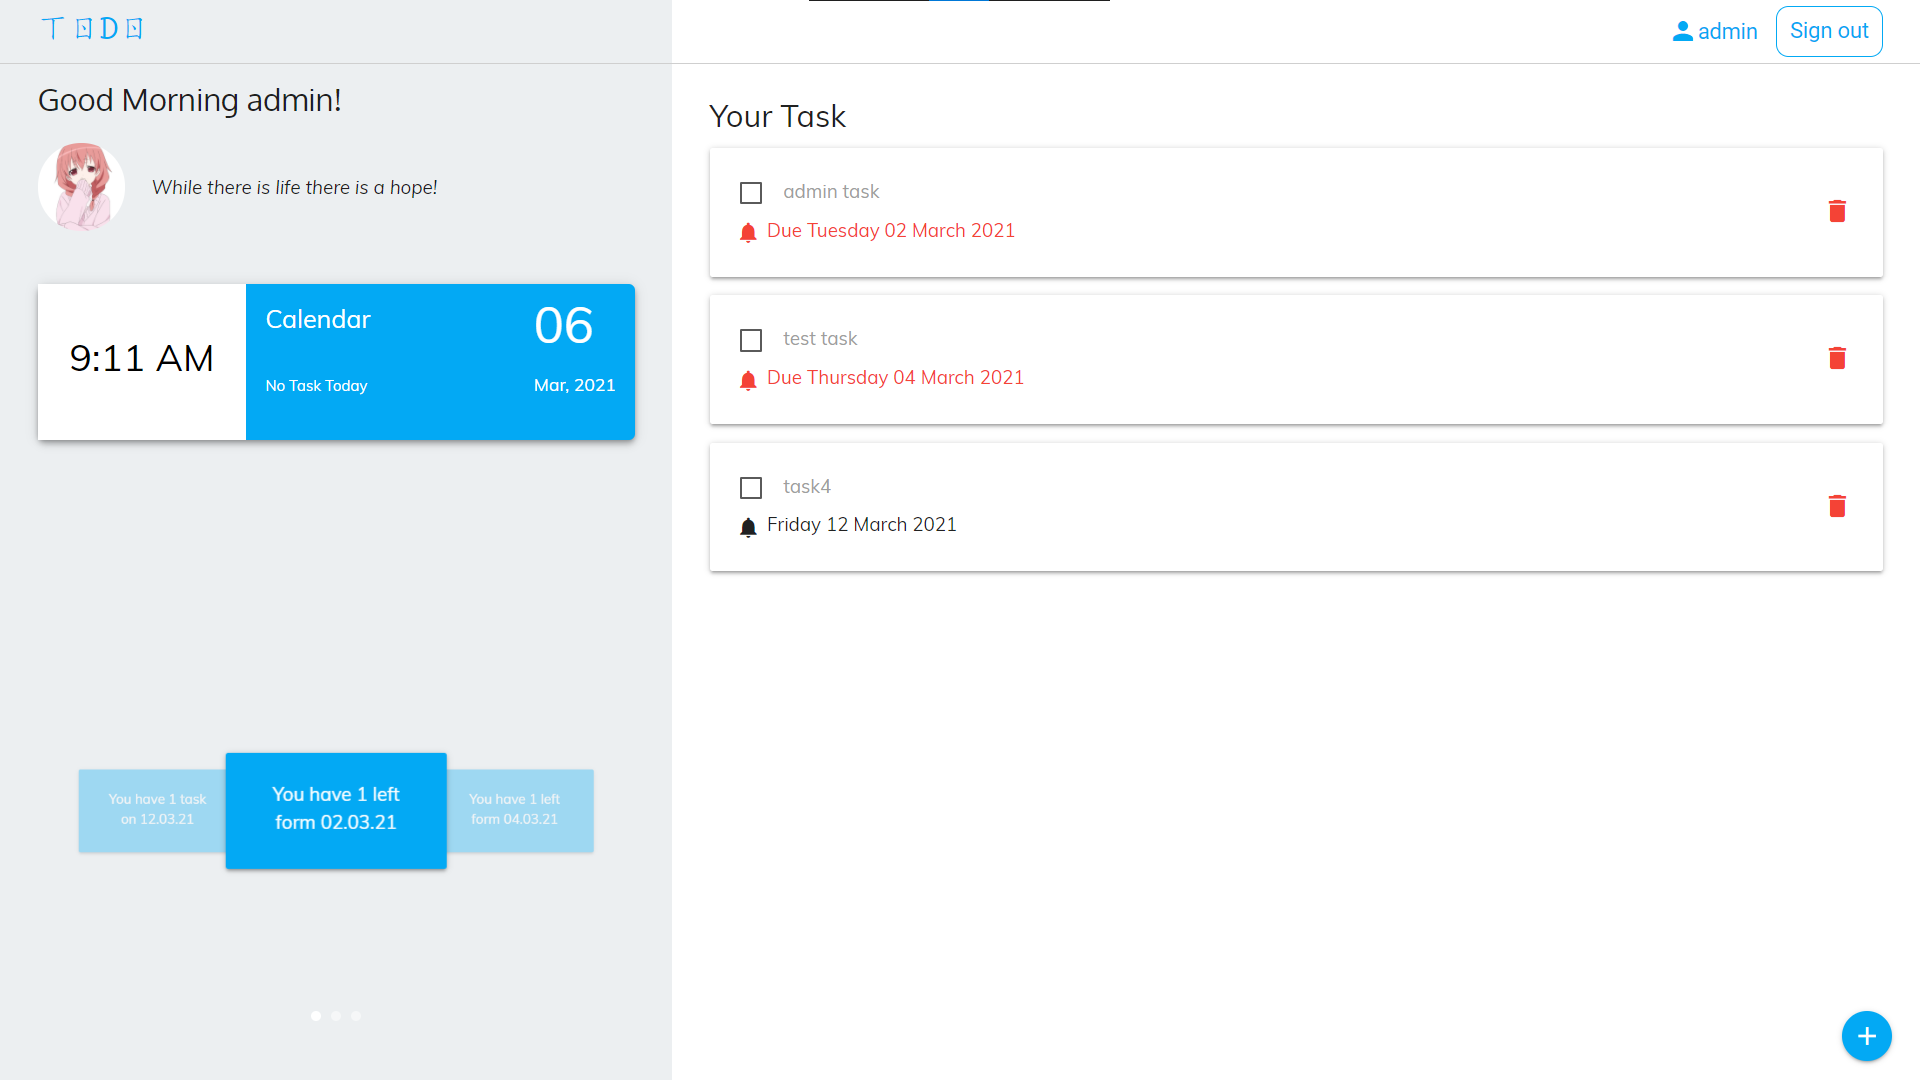Sign out of the account
The width and height of the screenshot is (1920, 1080).
[1828, 31]
